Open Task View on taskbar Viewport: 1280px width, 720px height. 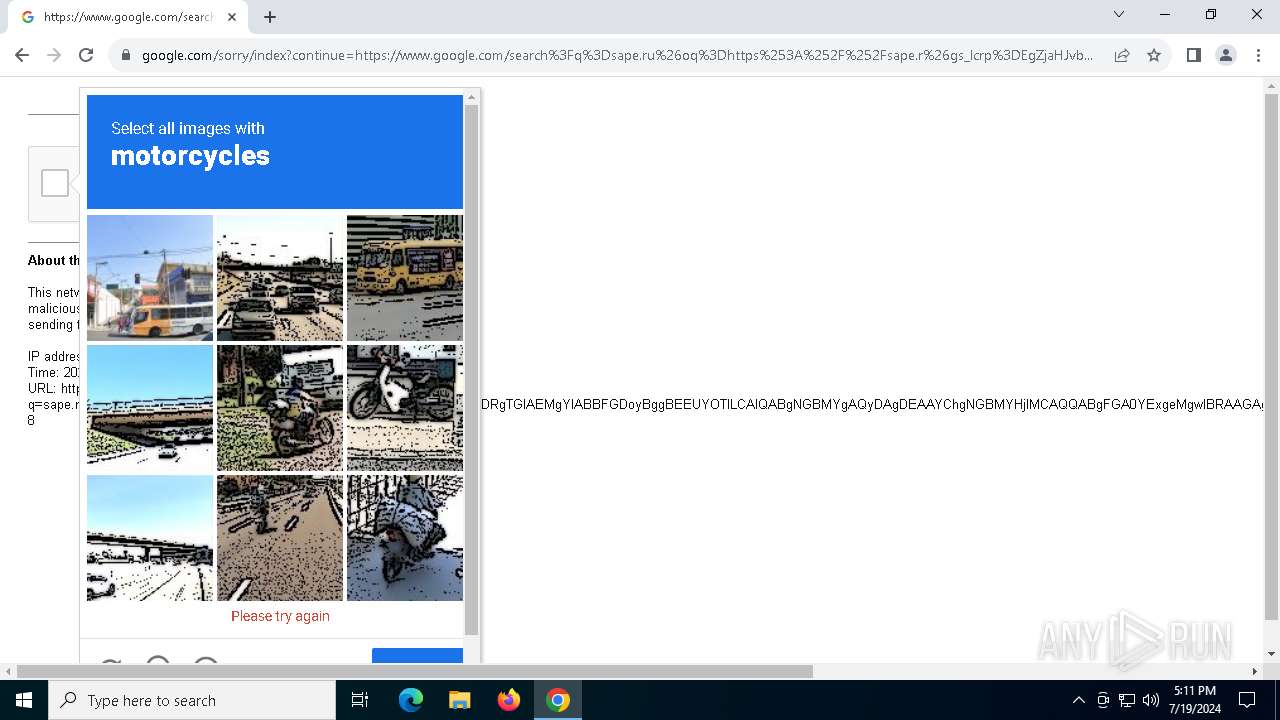tap(360, 700)
